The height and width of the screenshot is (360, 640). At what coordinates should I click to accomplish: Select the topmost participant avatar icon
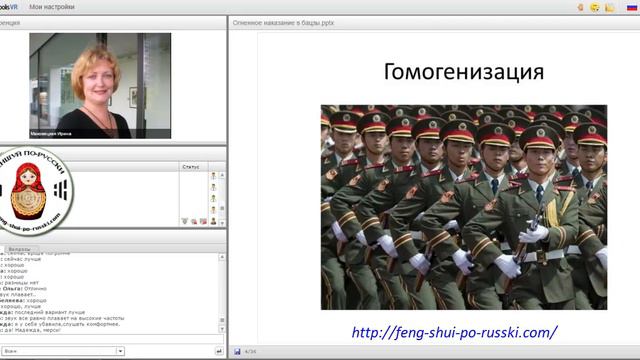coord(213,176)
